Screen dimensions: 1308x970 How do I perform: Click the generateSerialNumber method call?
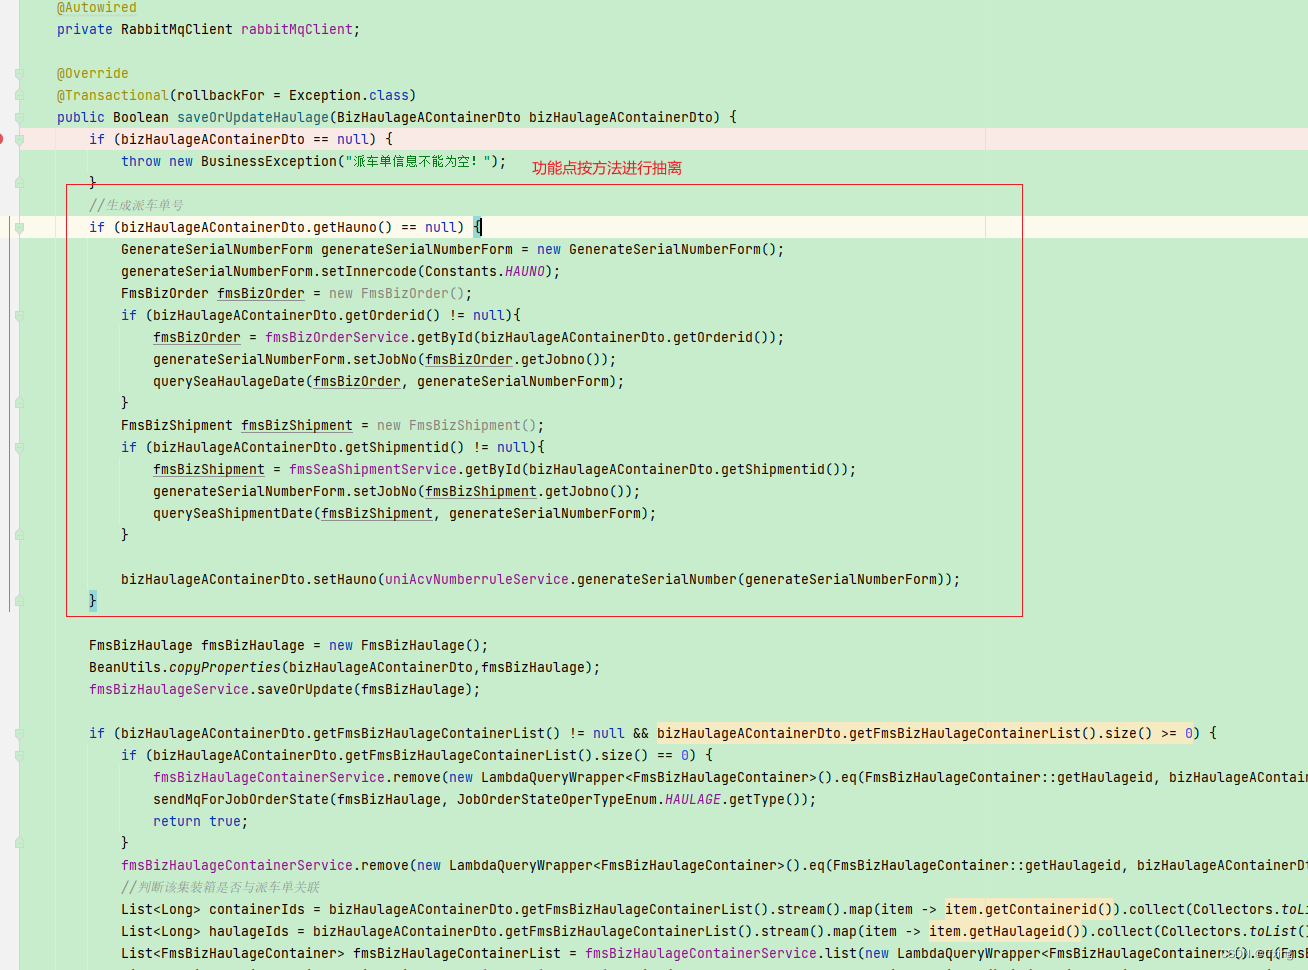[657, 579]
